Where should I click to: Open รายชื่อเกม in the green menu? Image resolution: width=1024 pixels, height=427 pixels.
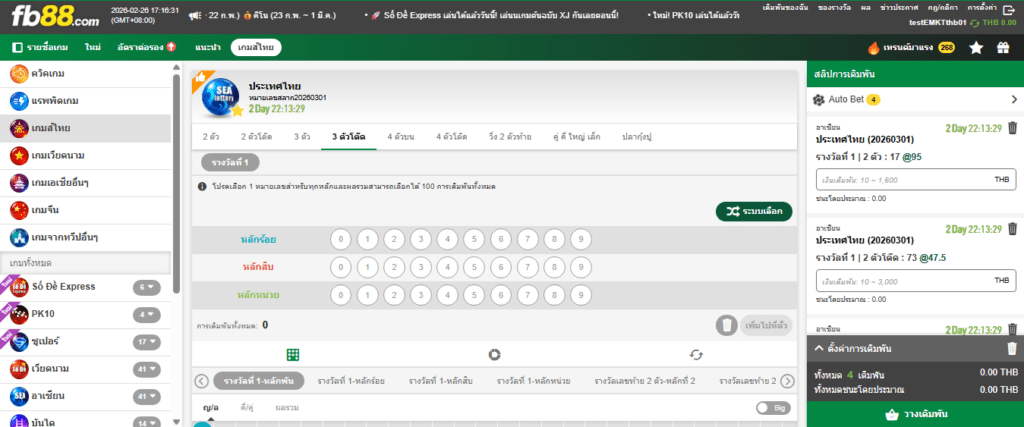(40, 48)
